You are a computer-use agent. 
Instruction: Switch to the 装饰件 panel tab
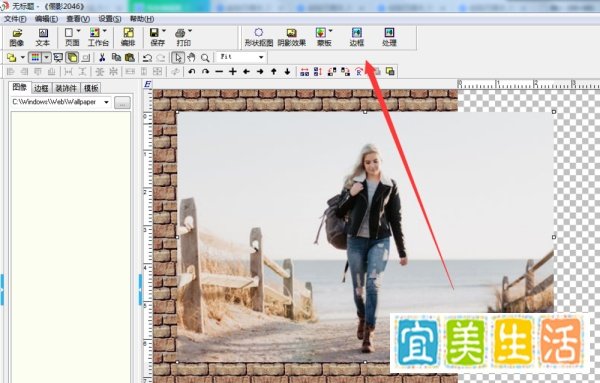point(66,88)
